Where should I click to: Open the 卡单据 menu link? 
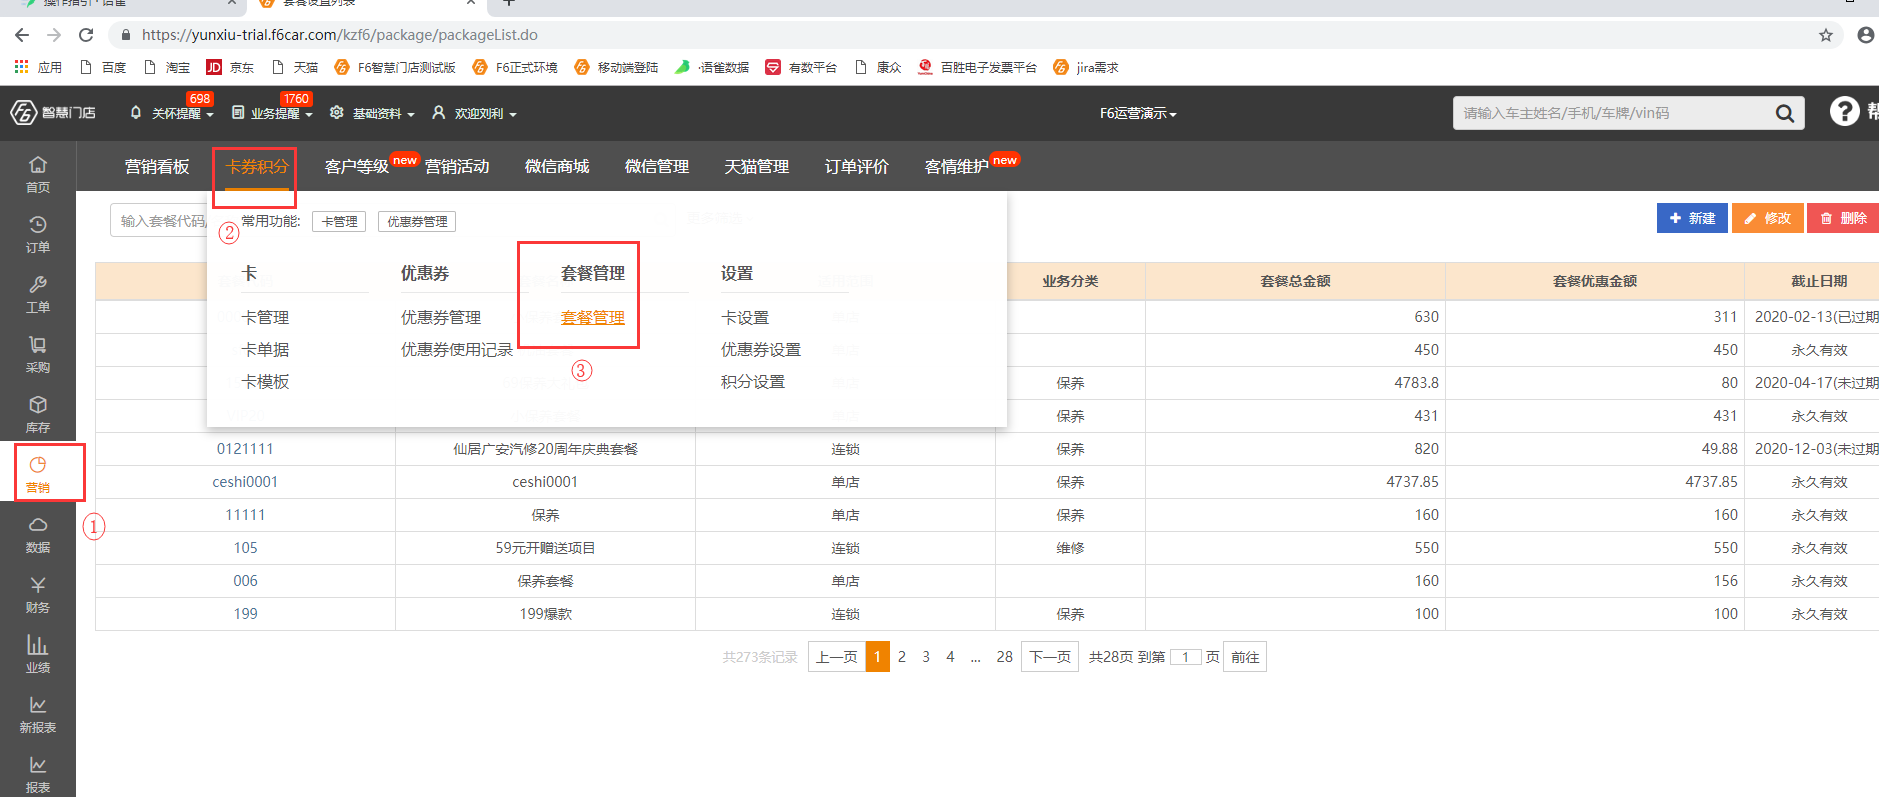pos(265,349)
